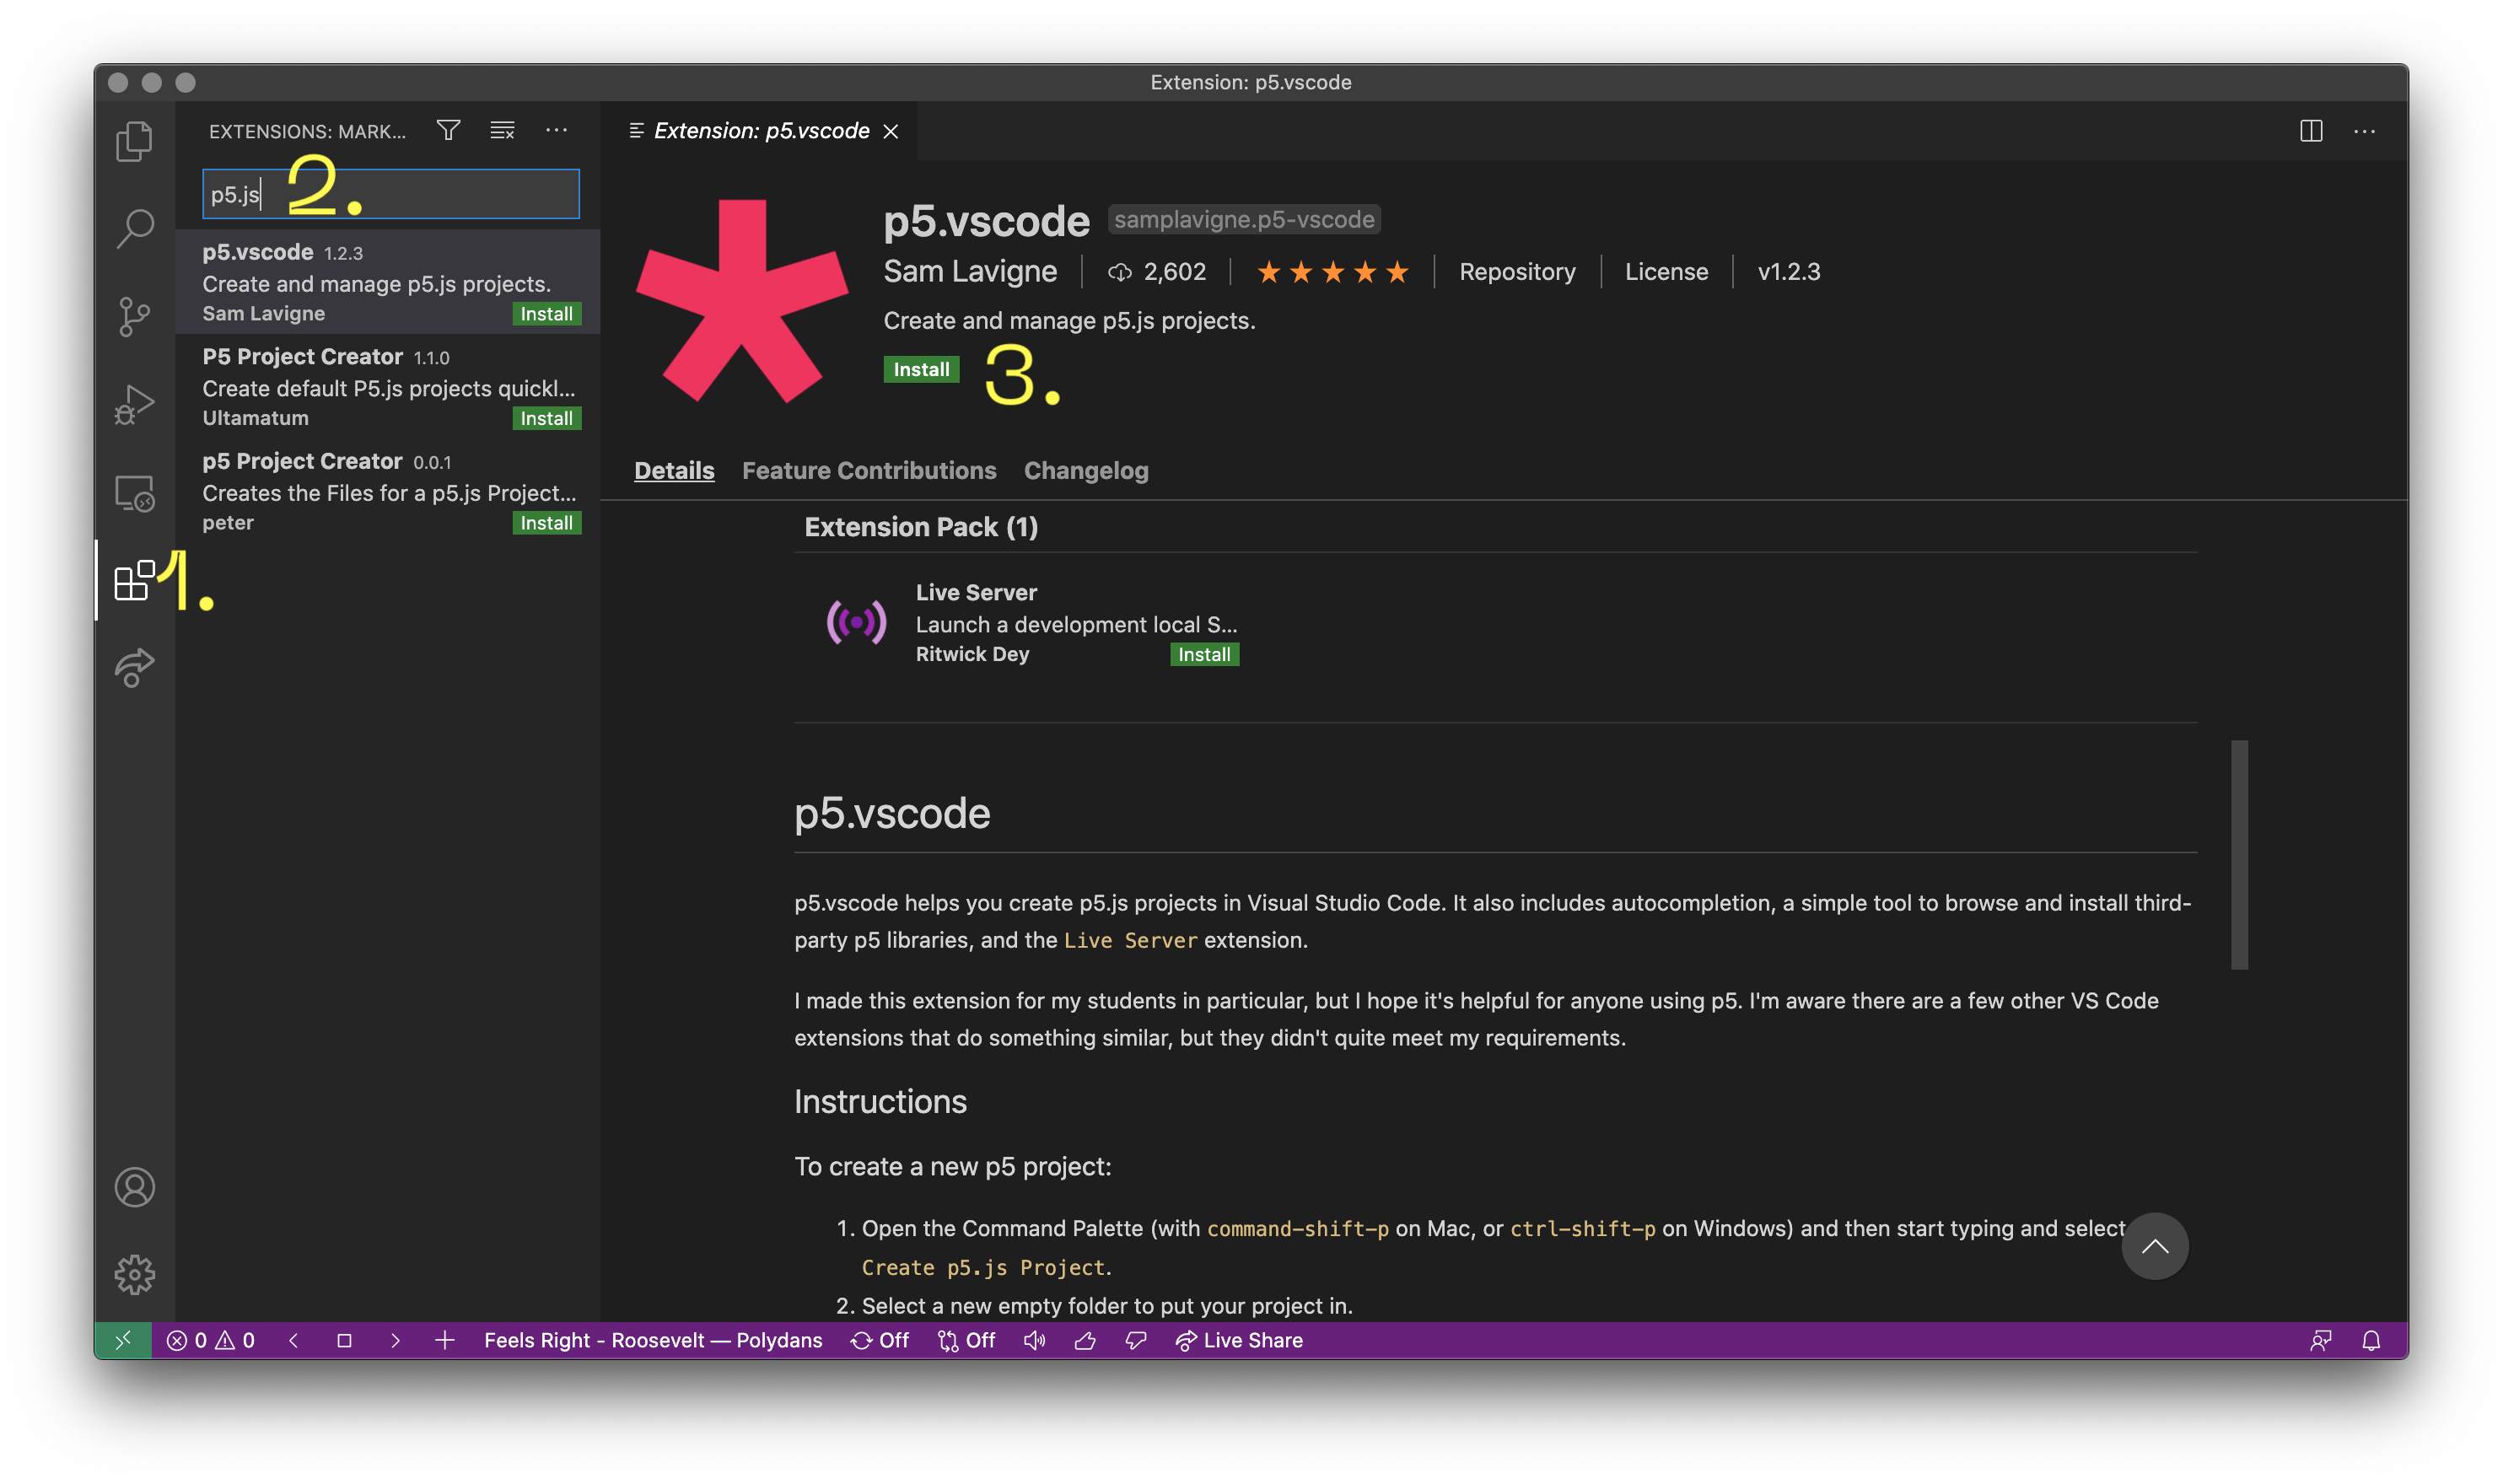This screenshot has width=2503, height=1484.
Task: Click the scroll-to-top arrow button
Action: pos(2153,1246)
